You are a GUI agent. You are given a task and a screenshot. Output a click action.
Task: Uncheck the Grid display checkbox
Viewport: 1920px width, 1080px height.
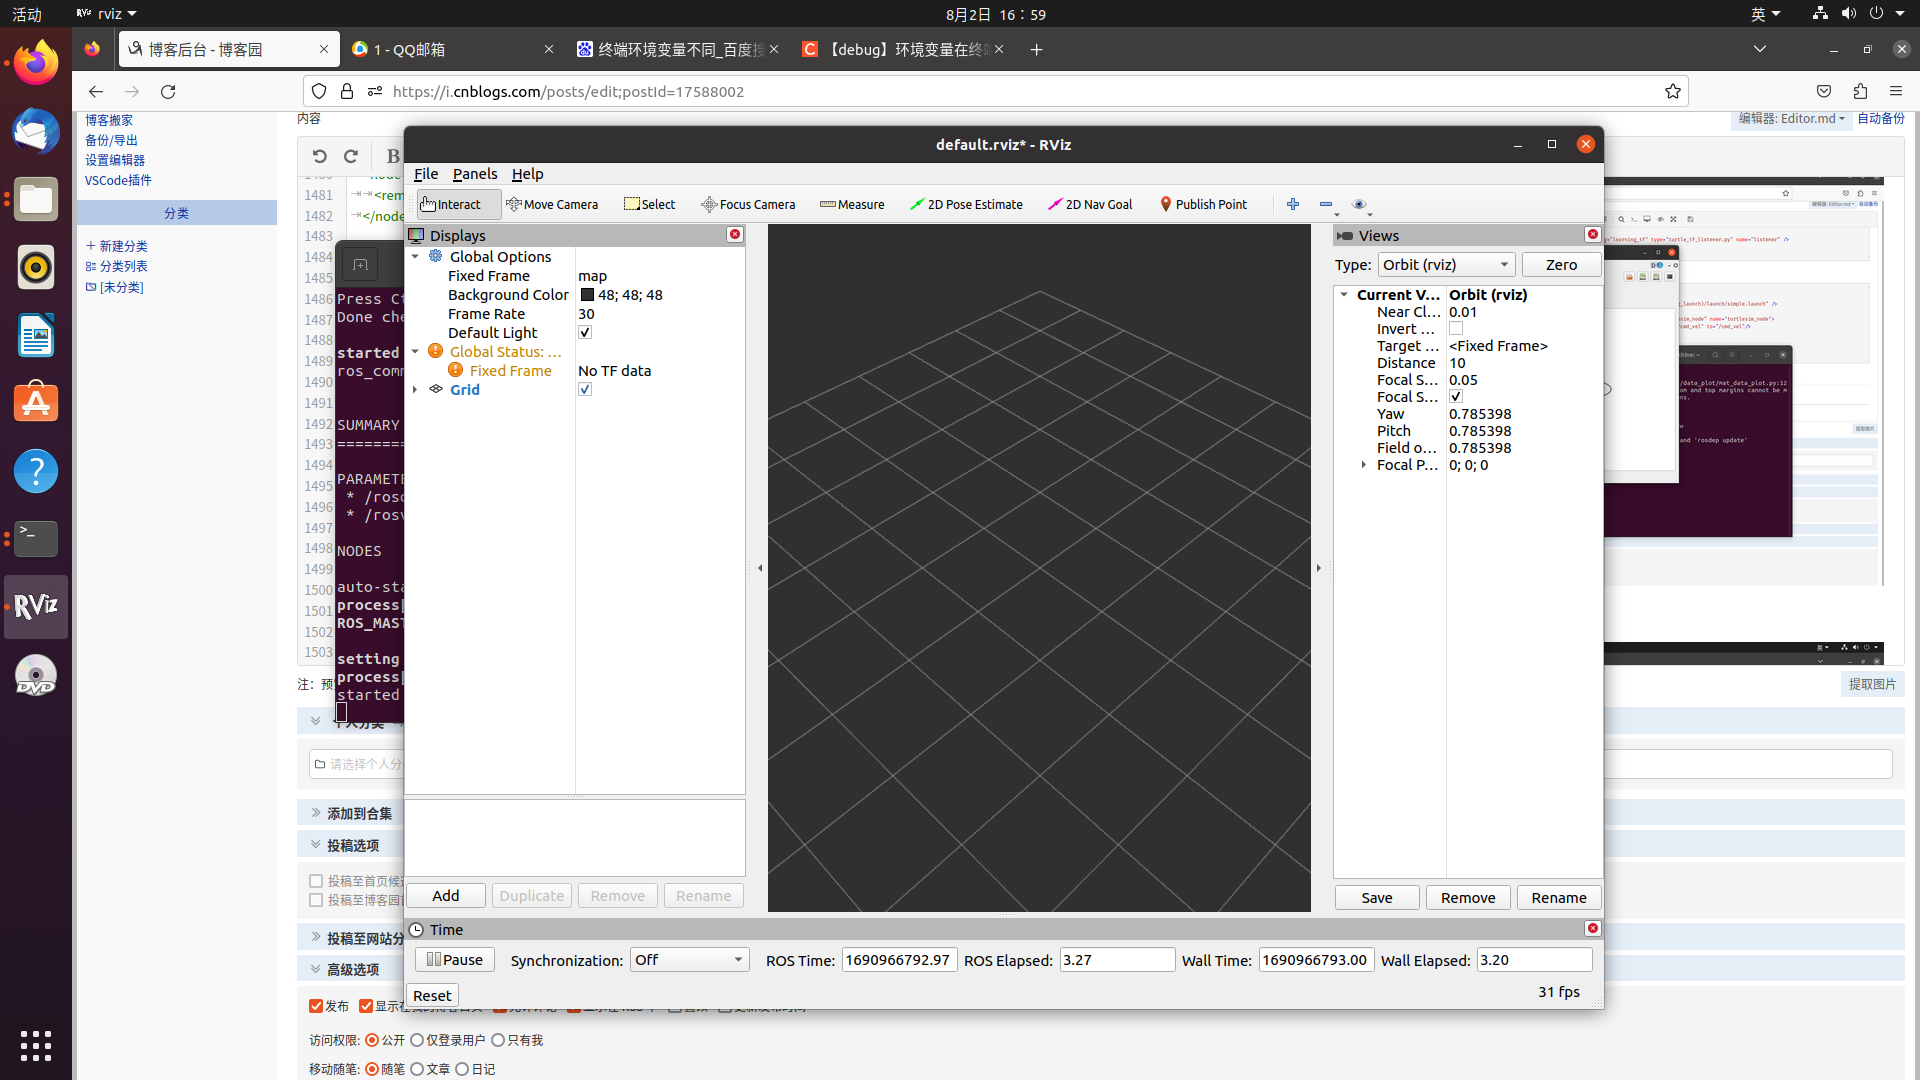tap(585, 389)
